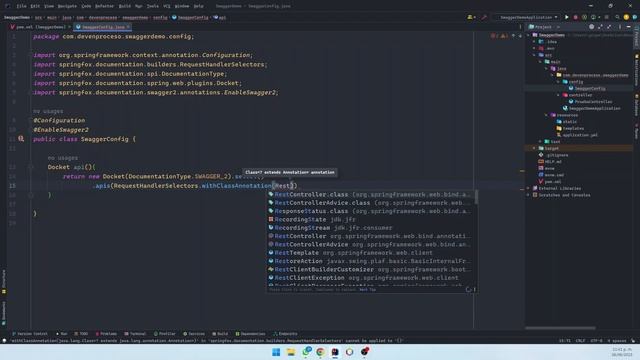
Task: Open the Problems tool window
Action: [106, 333]
